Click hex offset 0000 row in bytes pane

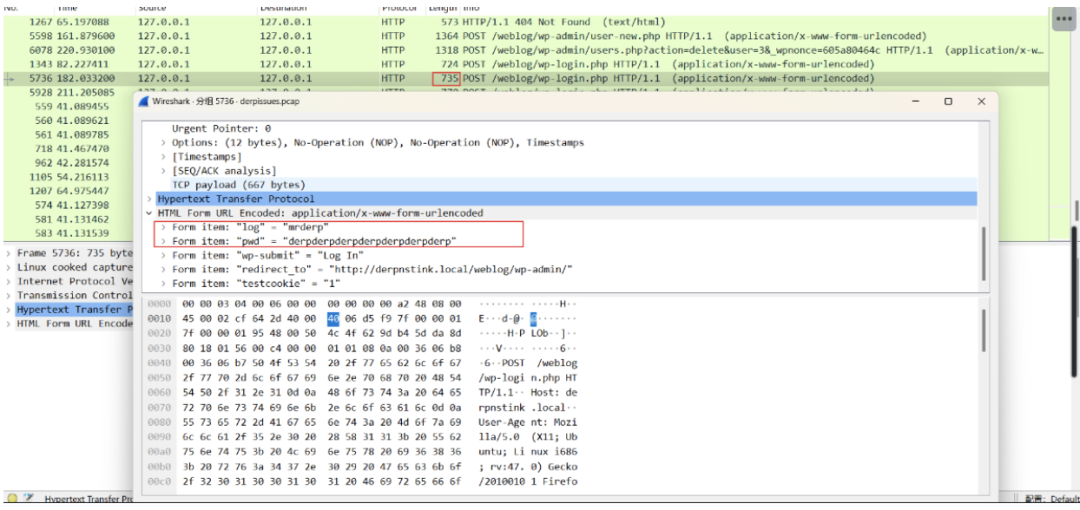pos(158,304)
